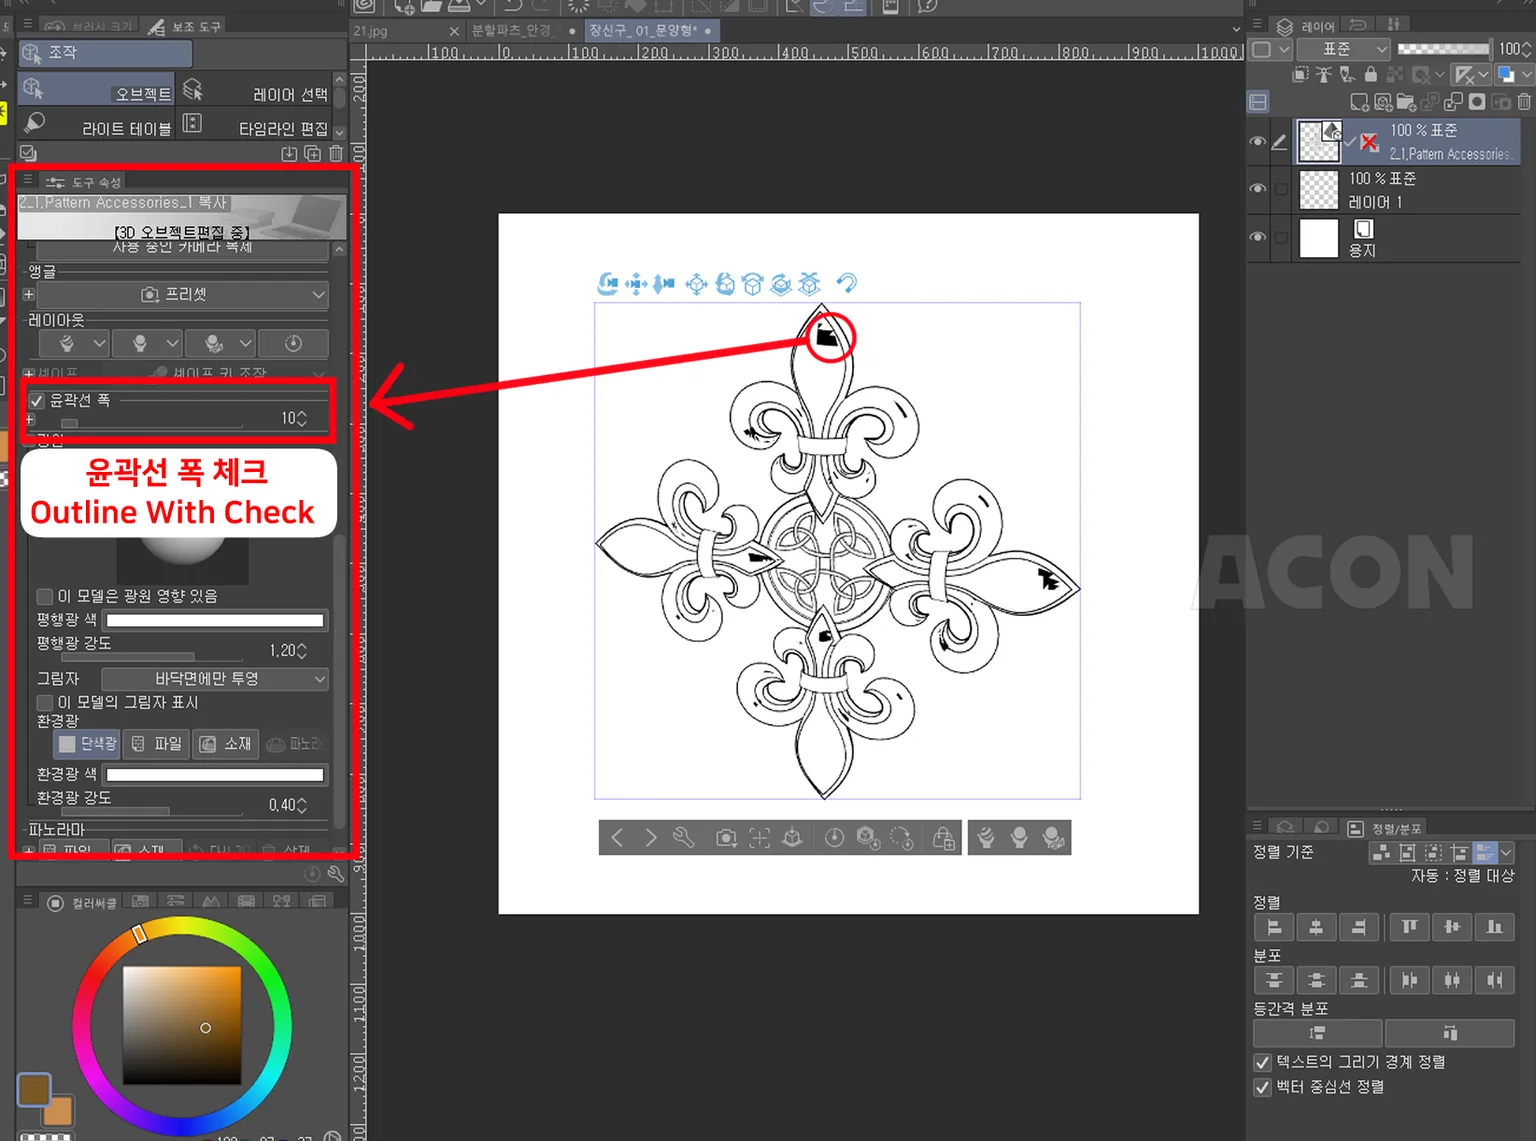Open the 표준 blending mode dropdown
This screenshot has height=1141, width=1536.
click(1344, 49)
